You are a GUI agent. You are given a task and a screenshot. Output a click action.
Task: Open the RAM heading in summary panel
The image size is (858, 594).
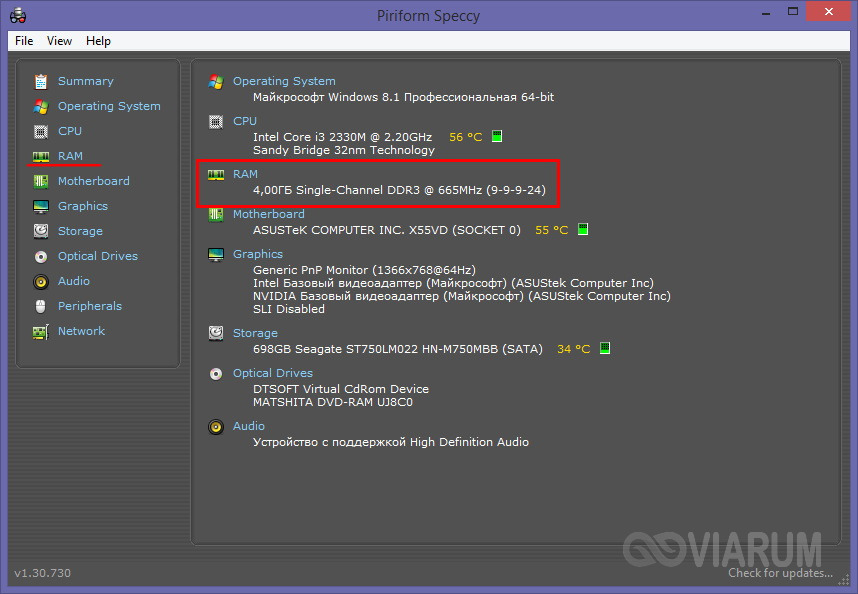click(245, 174)
